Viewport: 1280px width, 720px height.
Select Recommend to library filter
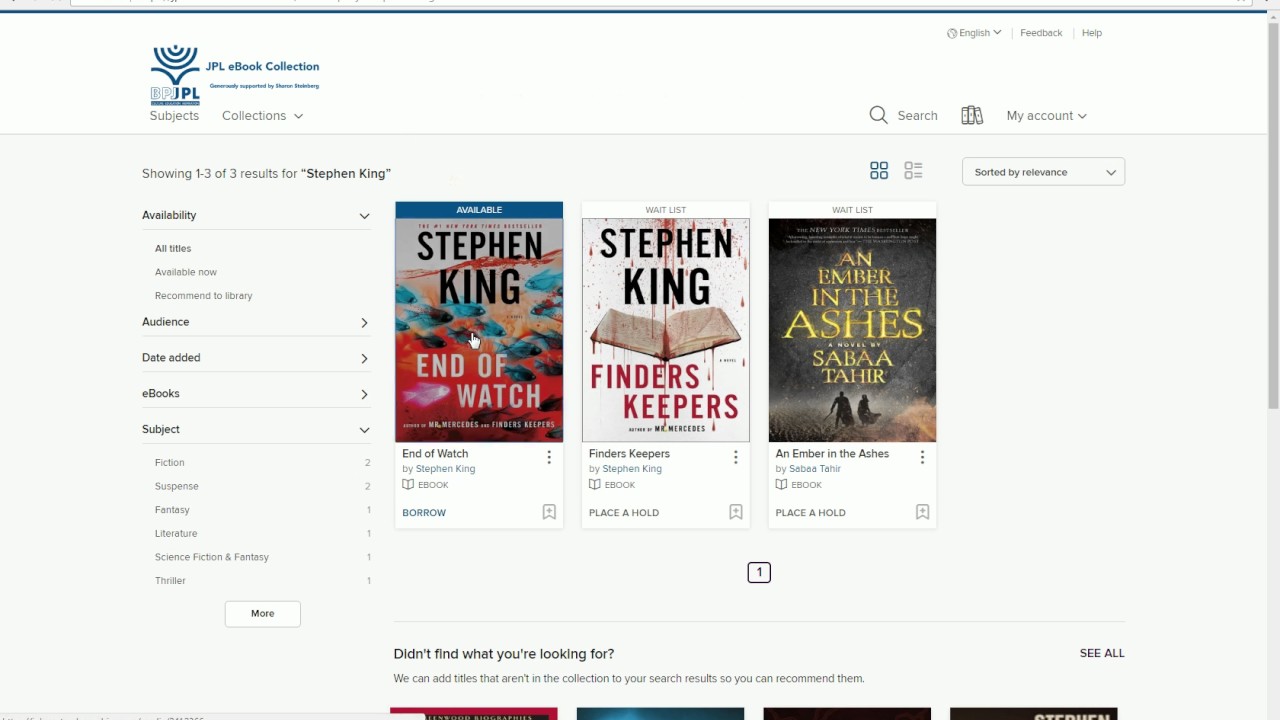203,296
